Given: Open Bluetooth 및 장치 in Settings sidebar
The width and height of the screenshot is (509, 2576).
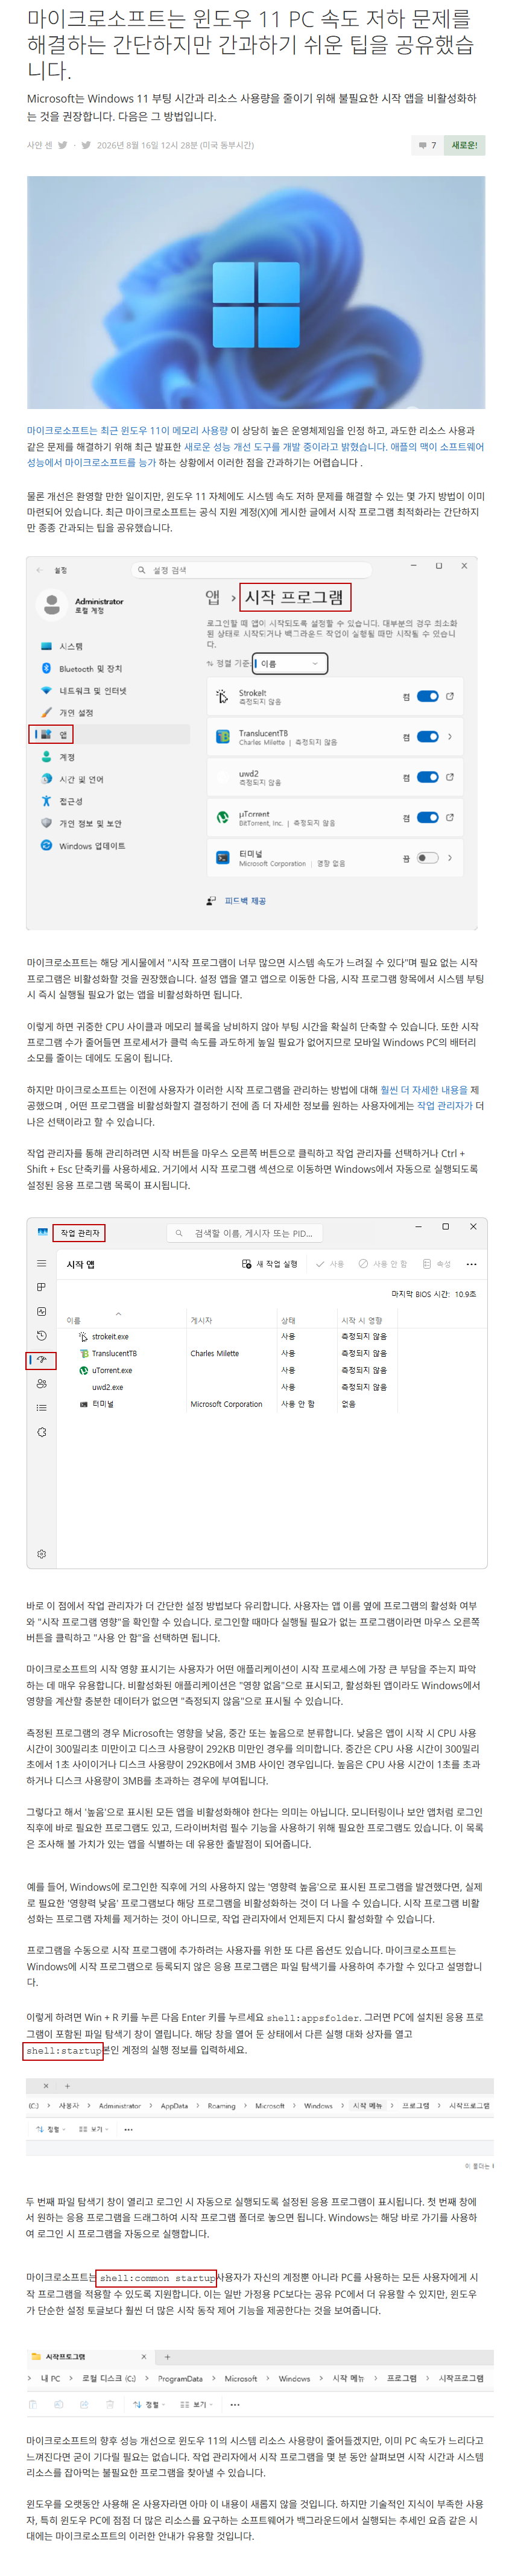Looking at the screenshot, I should coord(81,668).
